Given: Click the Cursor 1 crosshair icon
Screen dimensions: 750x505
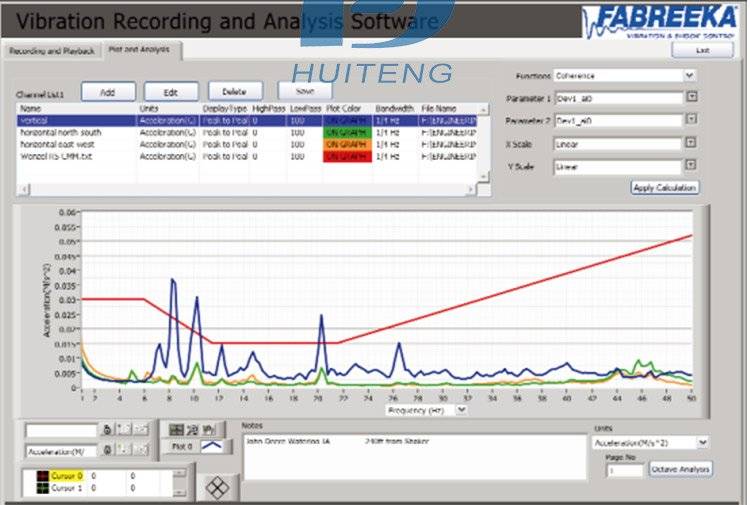Looking at the screenshot, I should point(43,489).
